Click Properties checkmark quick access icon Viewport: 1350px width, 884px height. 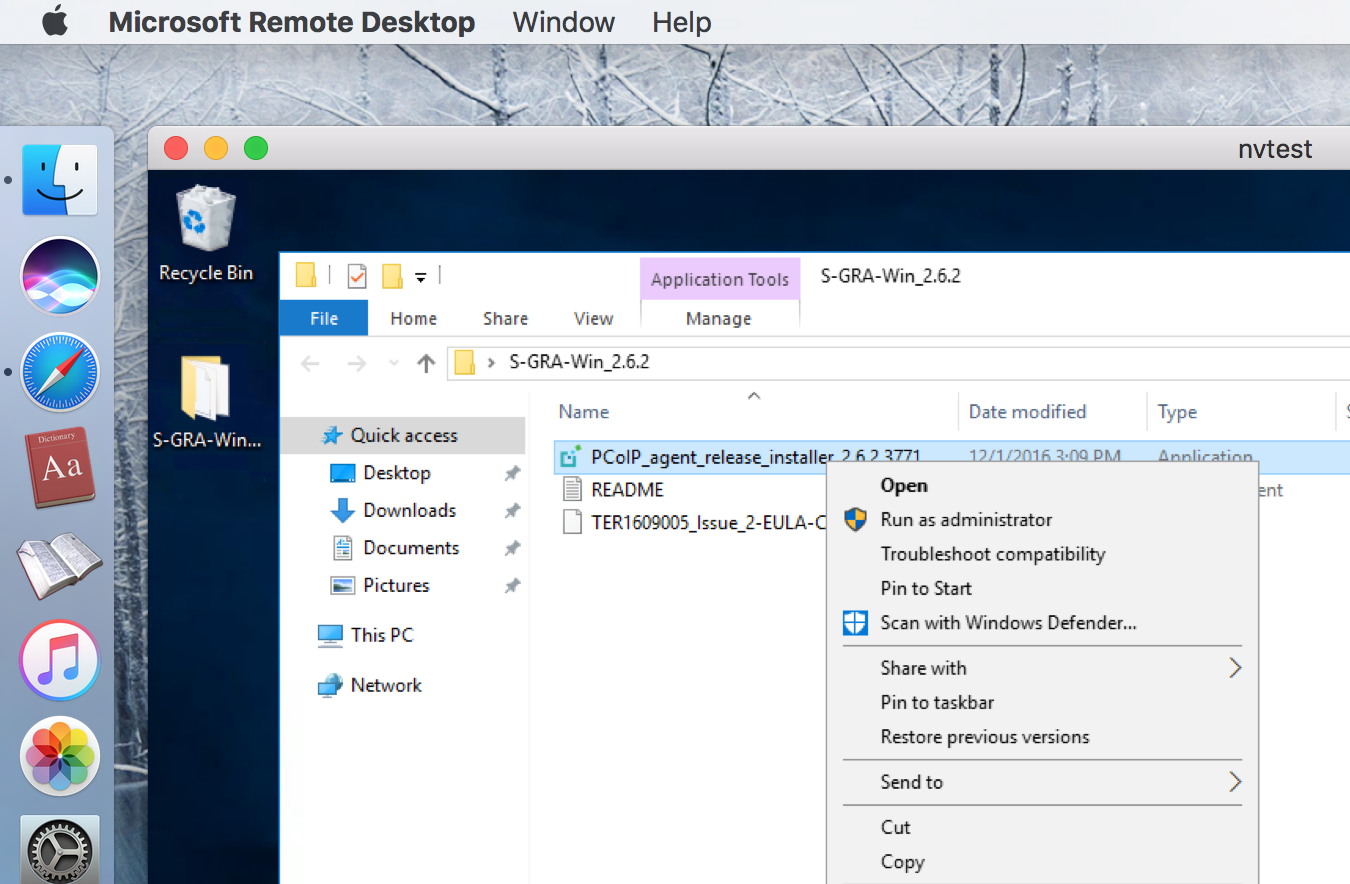coord(357,276)
